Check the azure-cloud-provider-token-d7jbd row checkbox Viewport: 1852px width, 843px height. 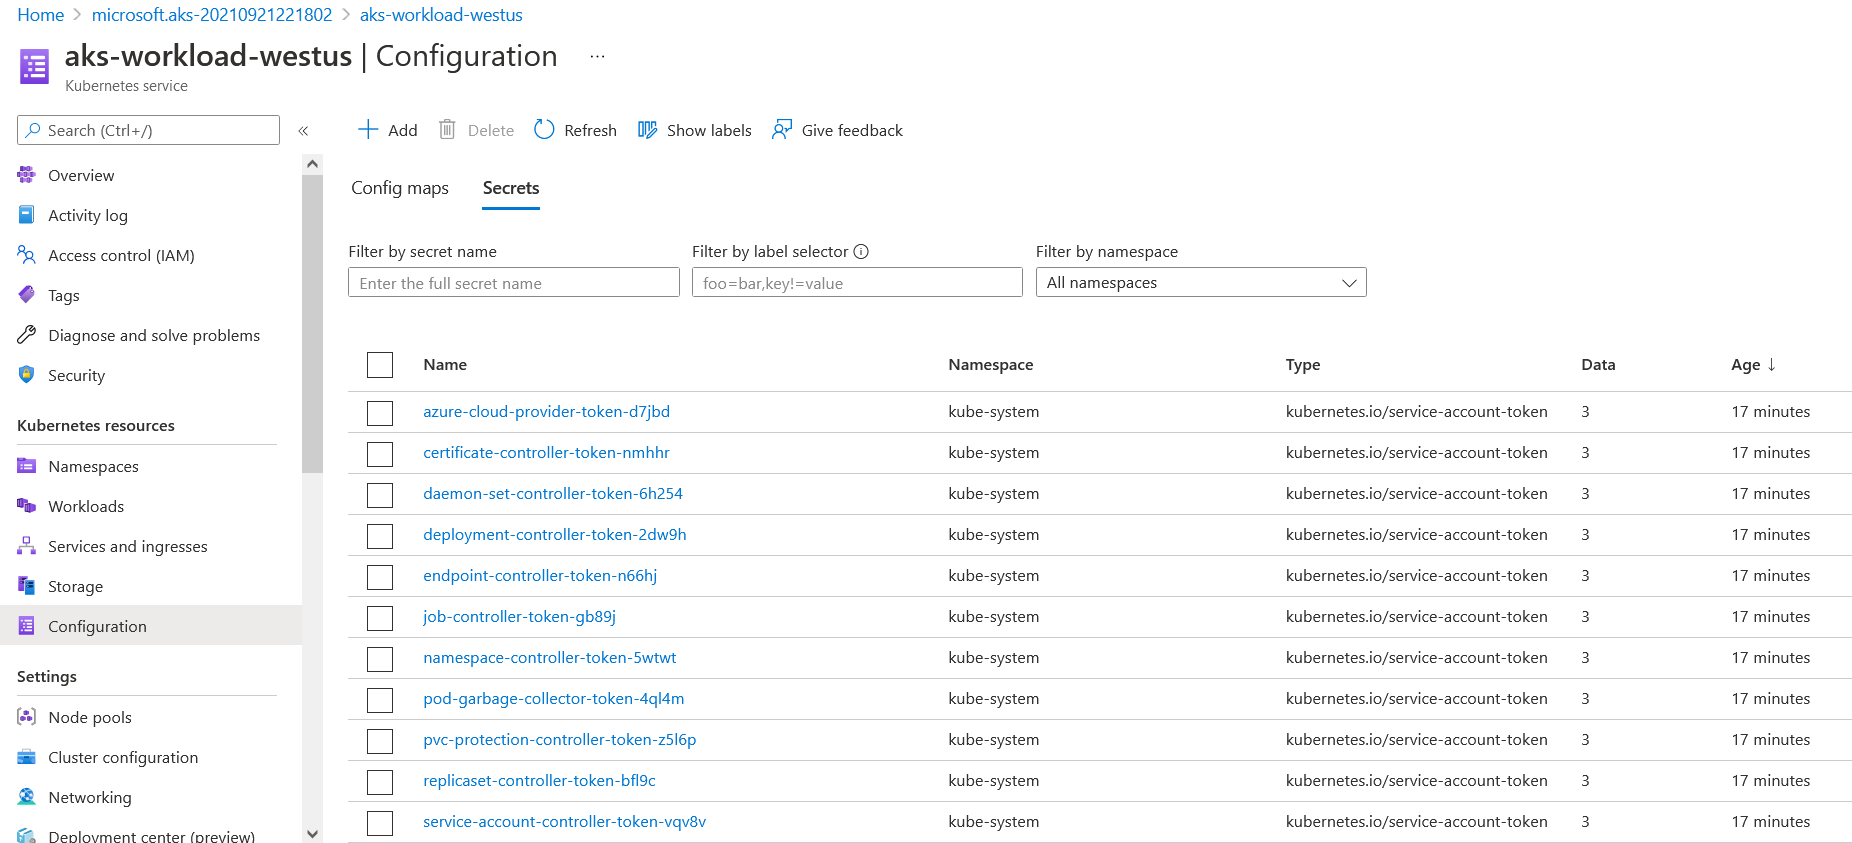point(380,413)
